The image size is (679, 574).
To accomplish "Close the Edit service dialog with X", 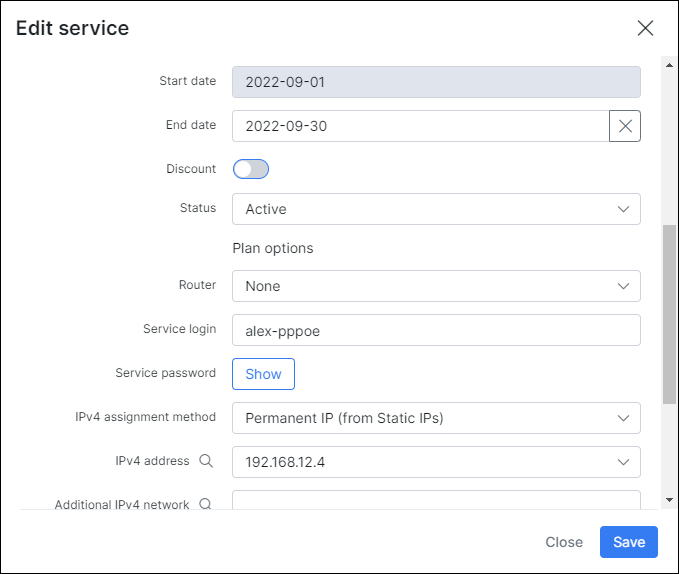I will 645,28.
